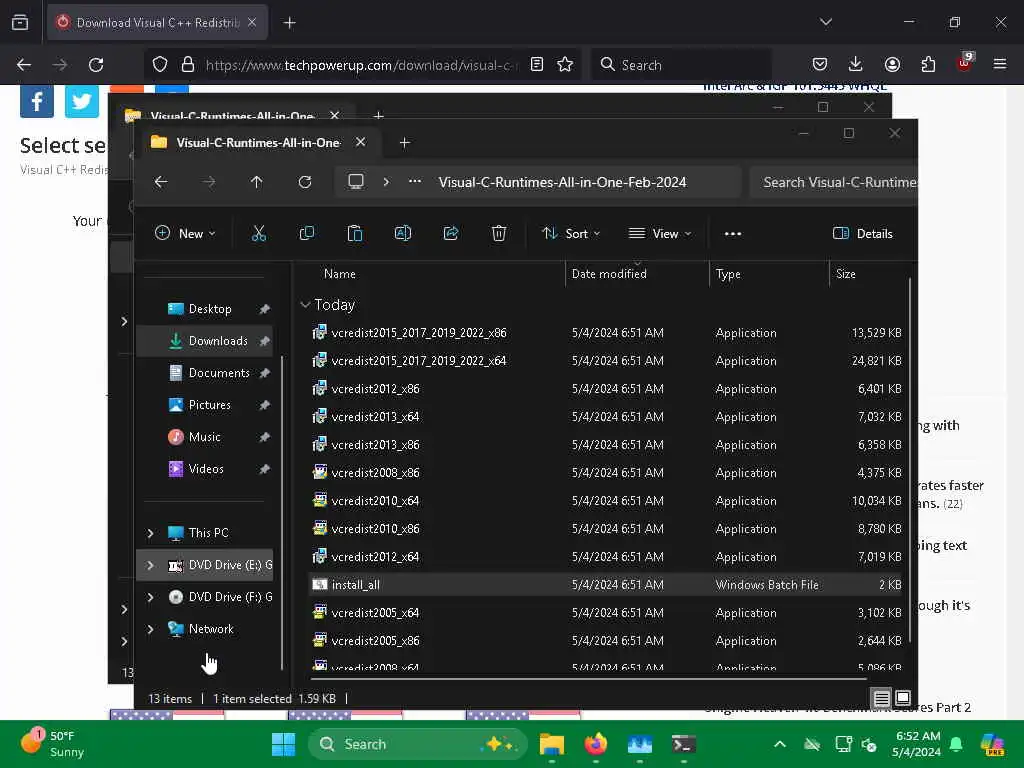
Task: Unpin Desktop using its pin icon
Action: [264, 309]
